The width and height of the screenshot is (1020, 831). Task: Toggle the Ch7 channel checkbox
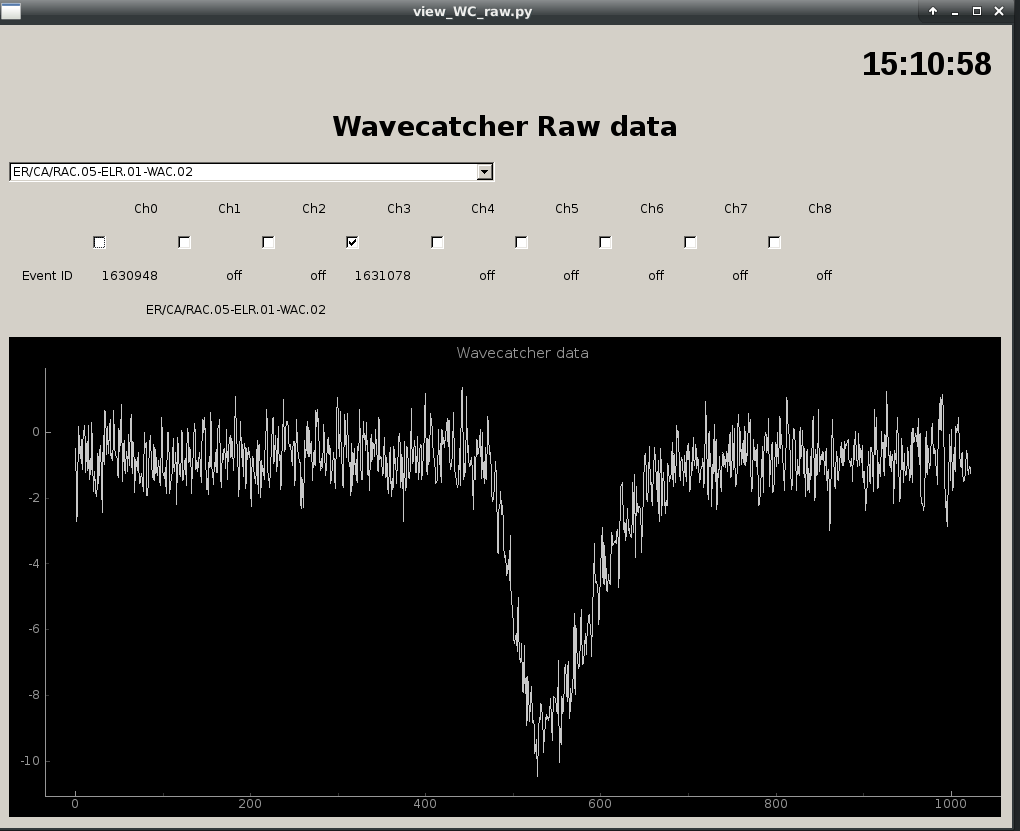click(690, 242)
